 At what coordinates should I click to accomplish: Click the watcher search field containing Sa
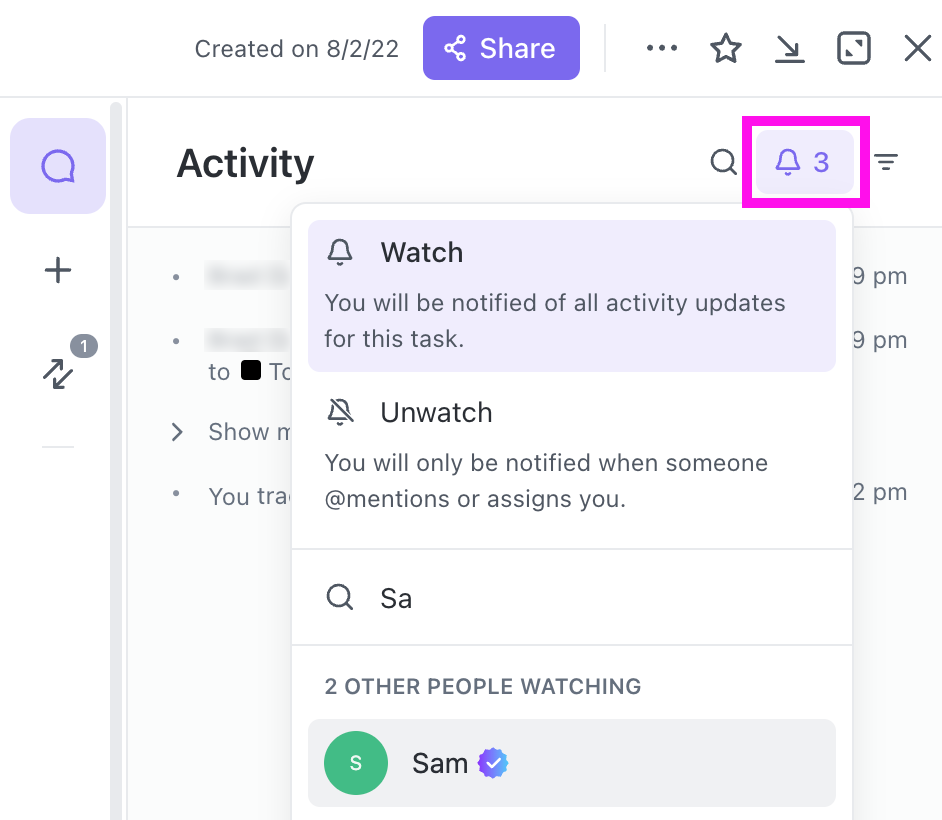572,598
